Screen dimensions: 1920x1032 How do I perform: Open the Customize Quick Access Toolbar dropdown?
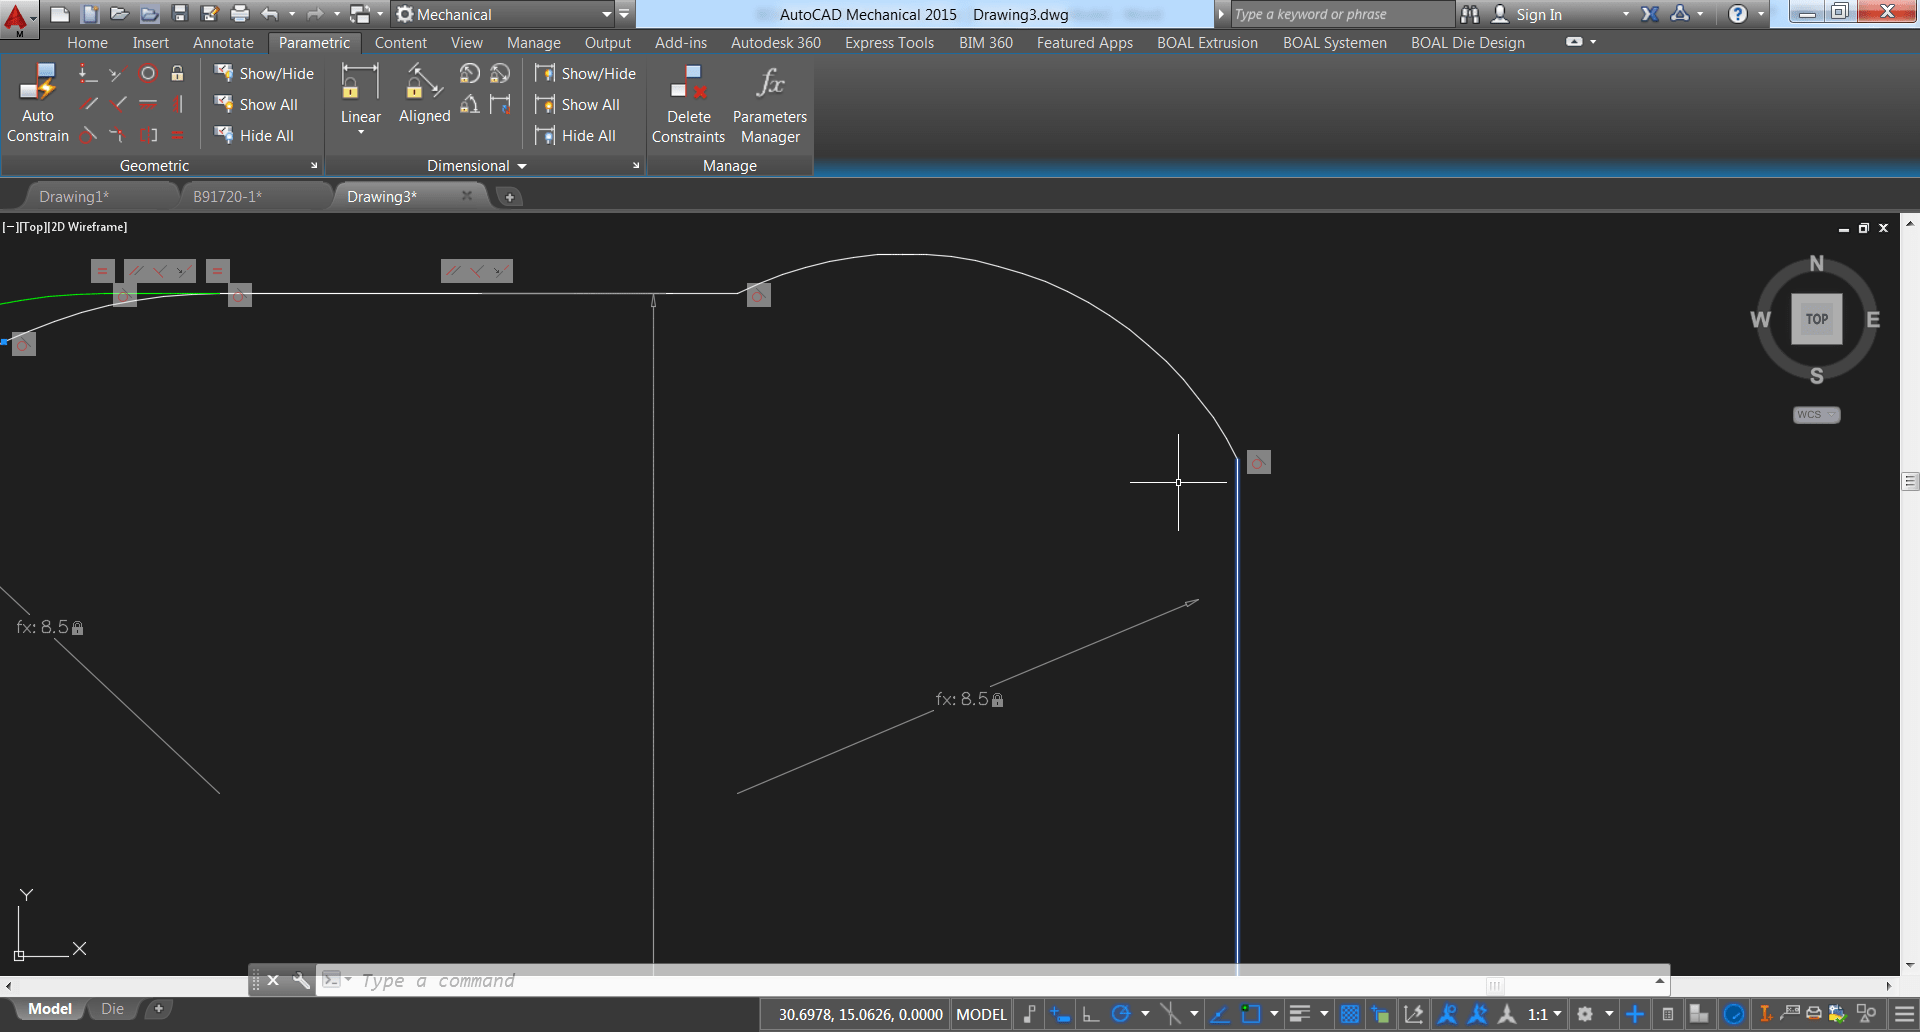click(625, 14)
